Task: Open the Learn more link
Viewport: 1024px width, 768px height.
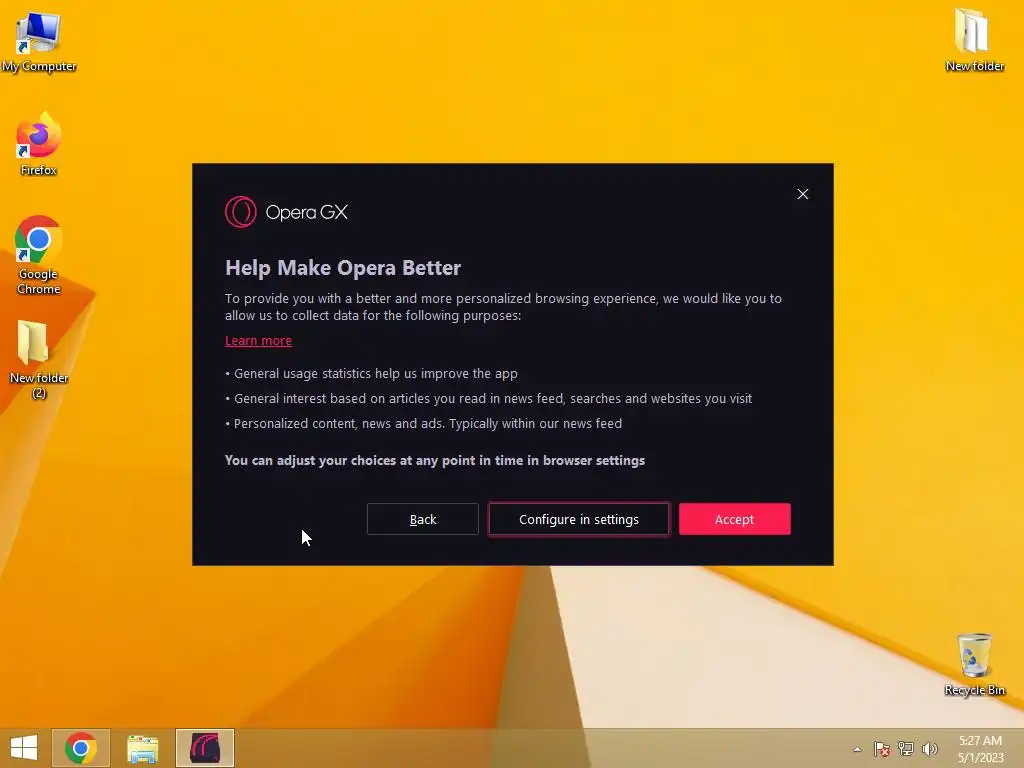Action: coord(259,340)
